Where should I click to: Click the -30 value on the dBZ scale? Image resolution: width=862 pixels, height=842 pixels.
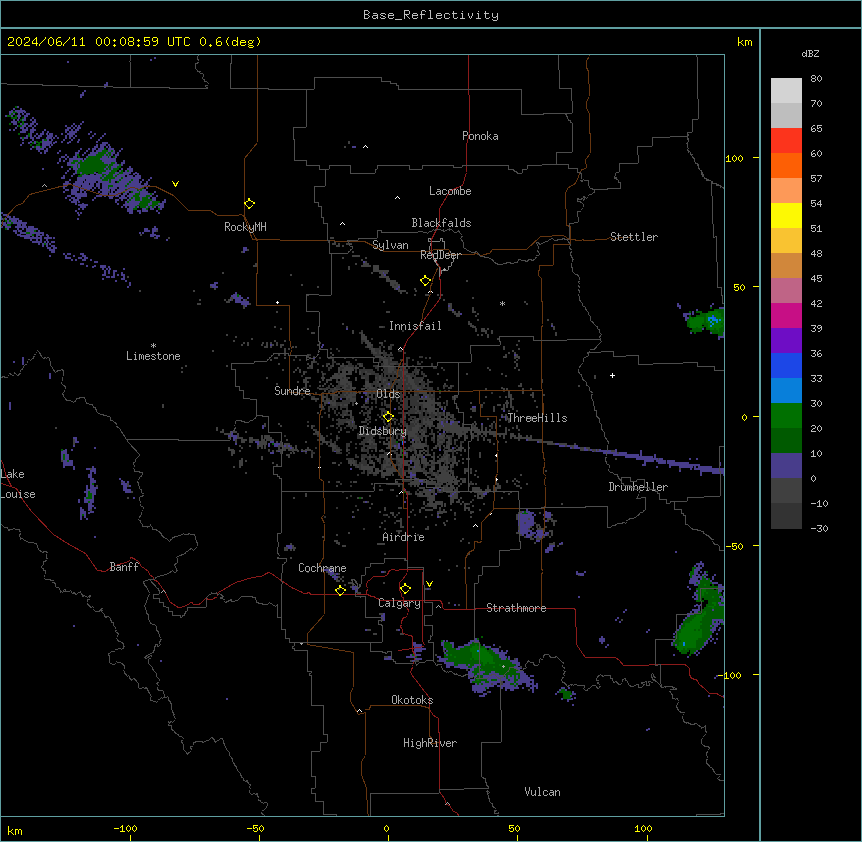pyautogui.click(x=819, y=528)
